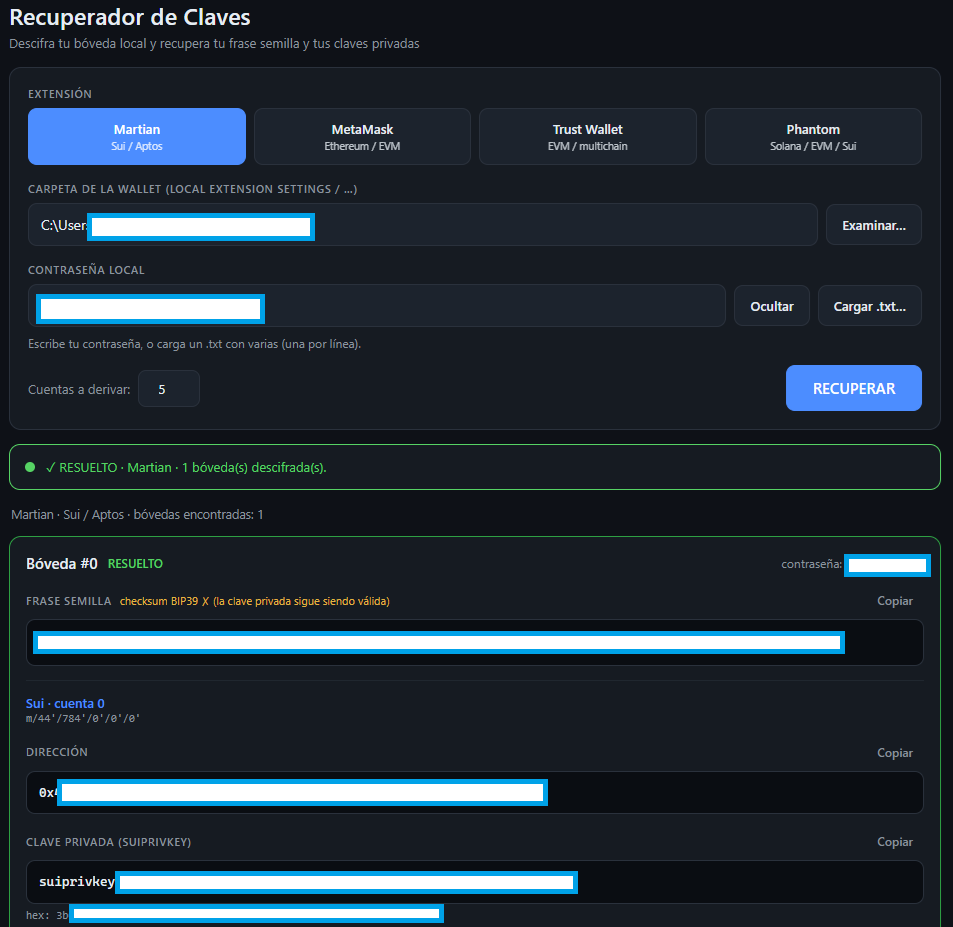Image resolution: width=953 pixels, height=927 pixels.
Task: Switch to Trust Wallet EVM / multichain
Action: [x=588, y=137]
